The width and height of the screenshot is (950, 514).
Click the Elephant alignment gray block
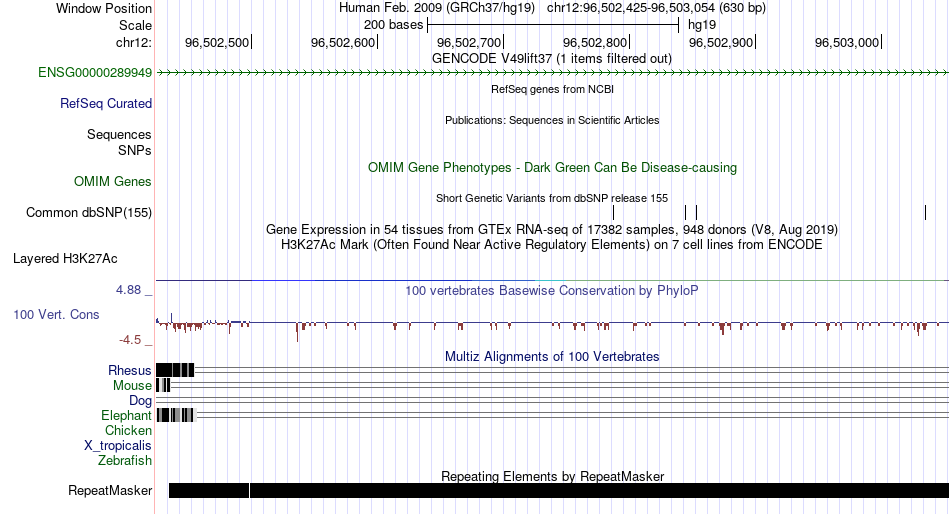[x=175, y=415]
